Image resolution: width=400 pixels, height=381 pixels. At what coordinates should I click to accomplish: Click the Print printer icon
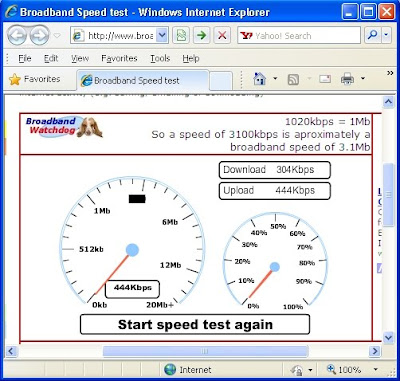point(347,79)
